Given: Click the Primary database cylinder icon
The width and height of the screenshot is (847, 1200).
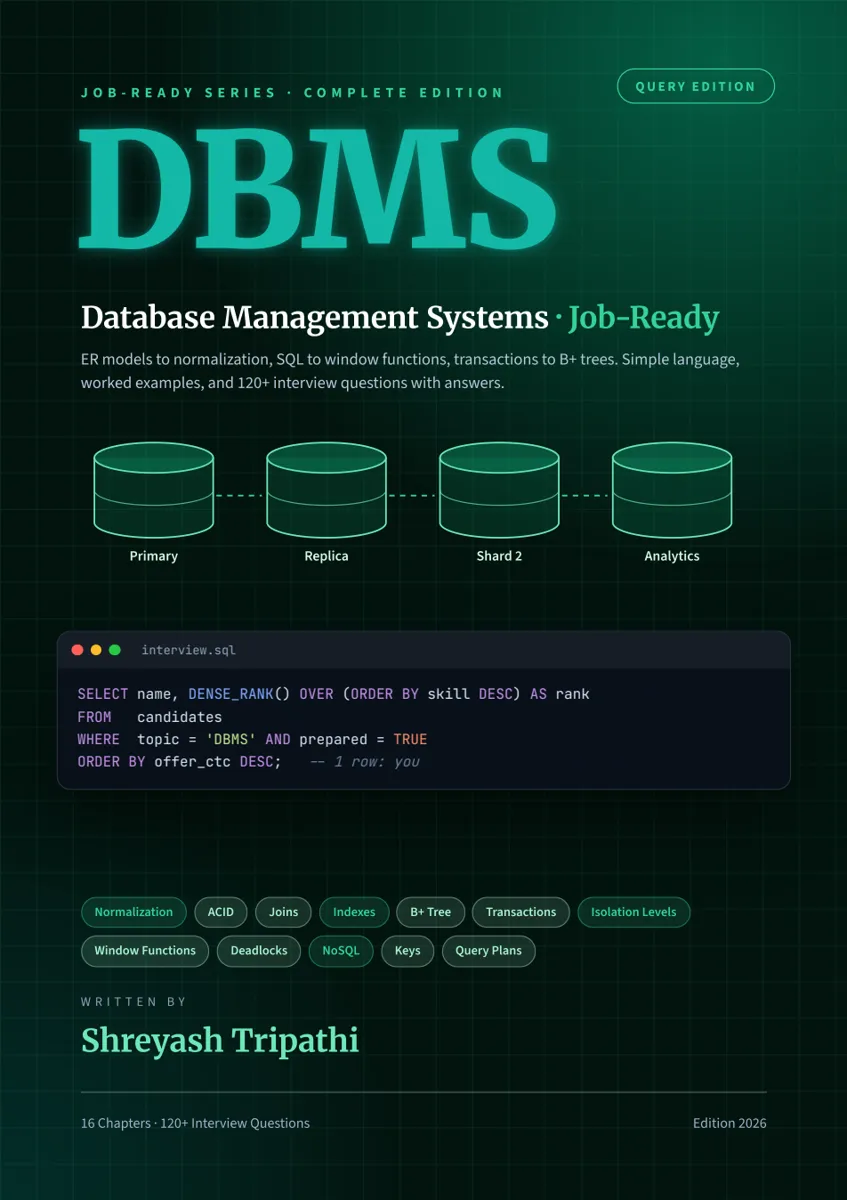Looking at the screenshot, I should 154,490.
